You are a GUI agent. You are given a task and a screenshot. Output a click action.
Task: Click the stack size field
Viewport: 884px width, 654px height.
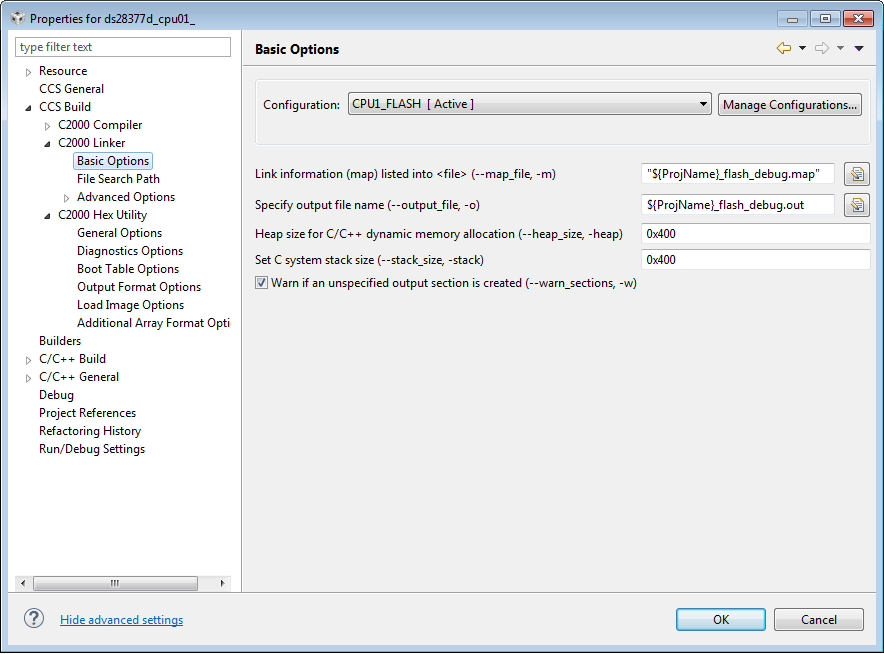coord(755,260)
